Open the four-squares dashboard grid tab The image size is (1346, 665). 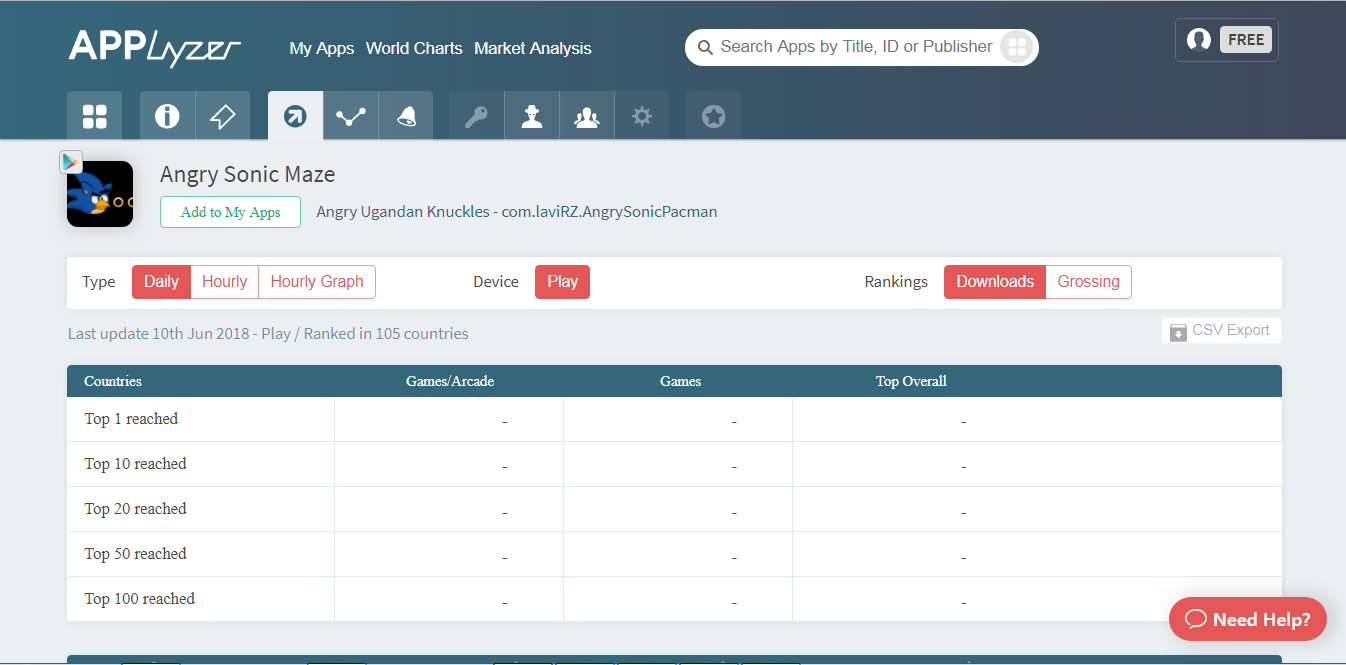coord(94,116)
